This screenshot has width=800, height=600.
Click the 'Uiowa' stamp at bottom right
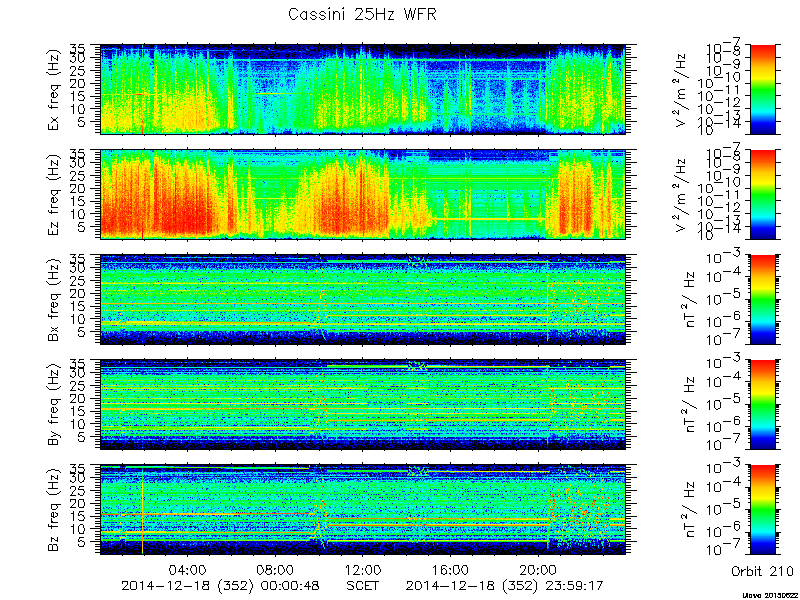770,595
